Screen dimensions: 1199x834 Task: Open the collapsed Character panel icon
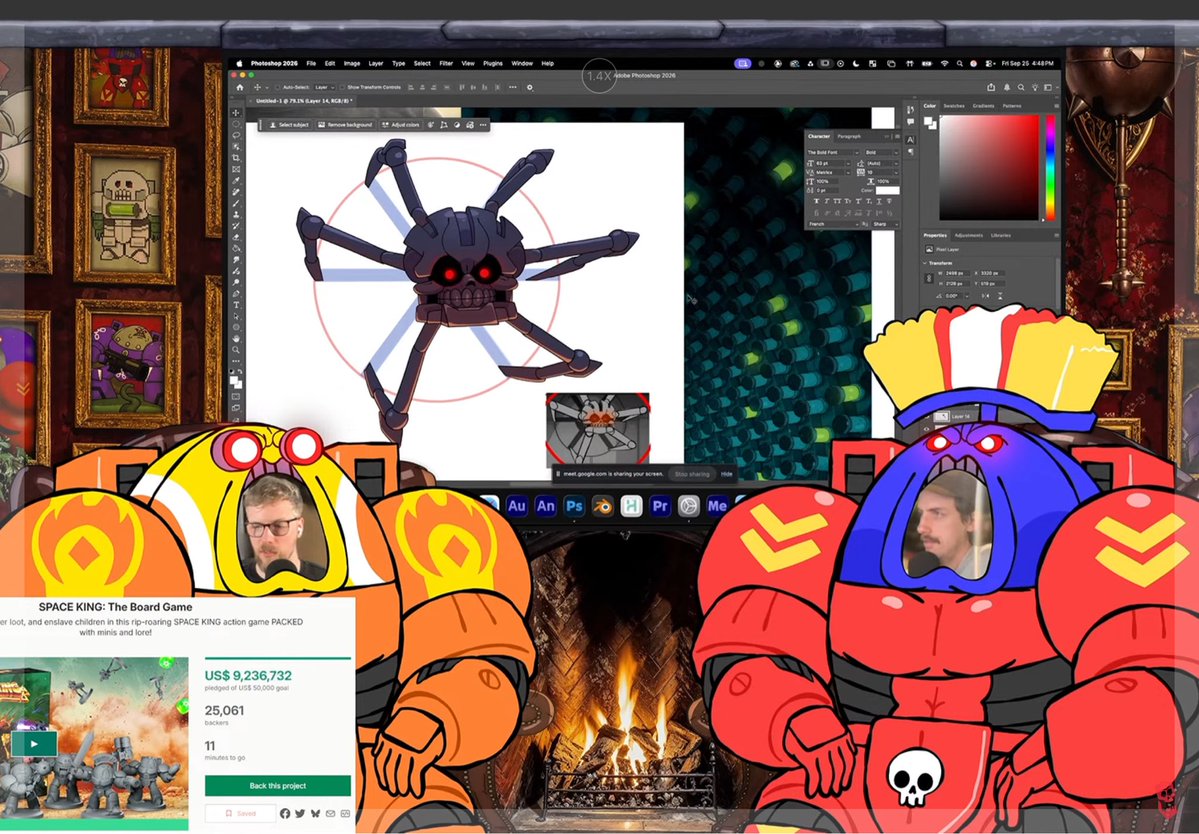(909, 140)
